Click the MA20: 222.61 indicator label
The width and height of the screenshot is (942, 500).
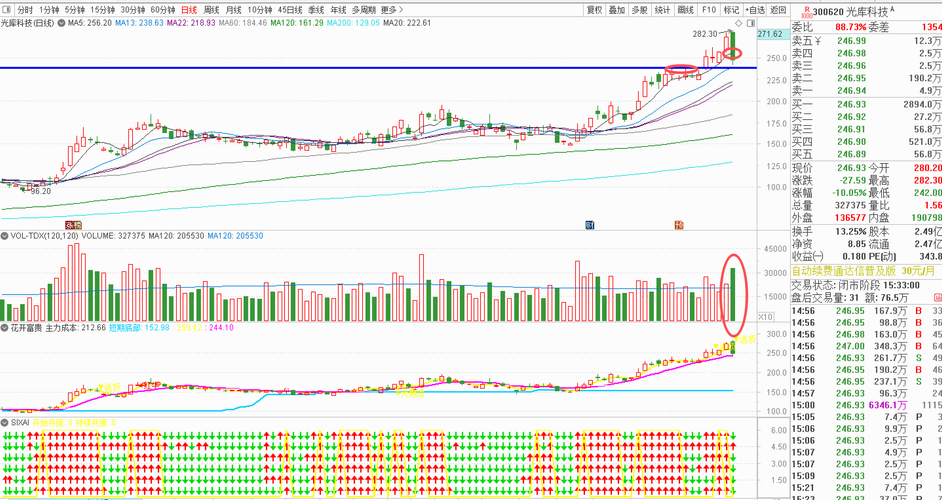coord(407,23)
